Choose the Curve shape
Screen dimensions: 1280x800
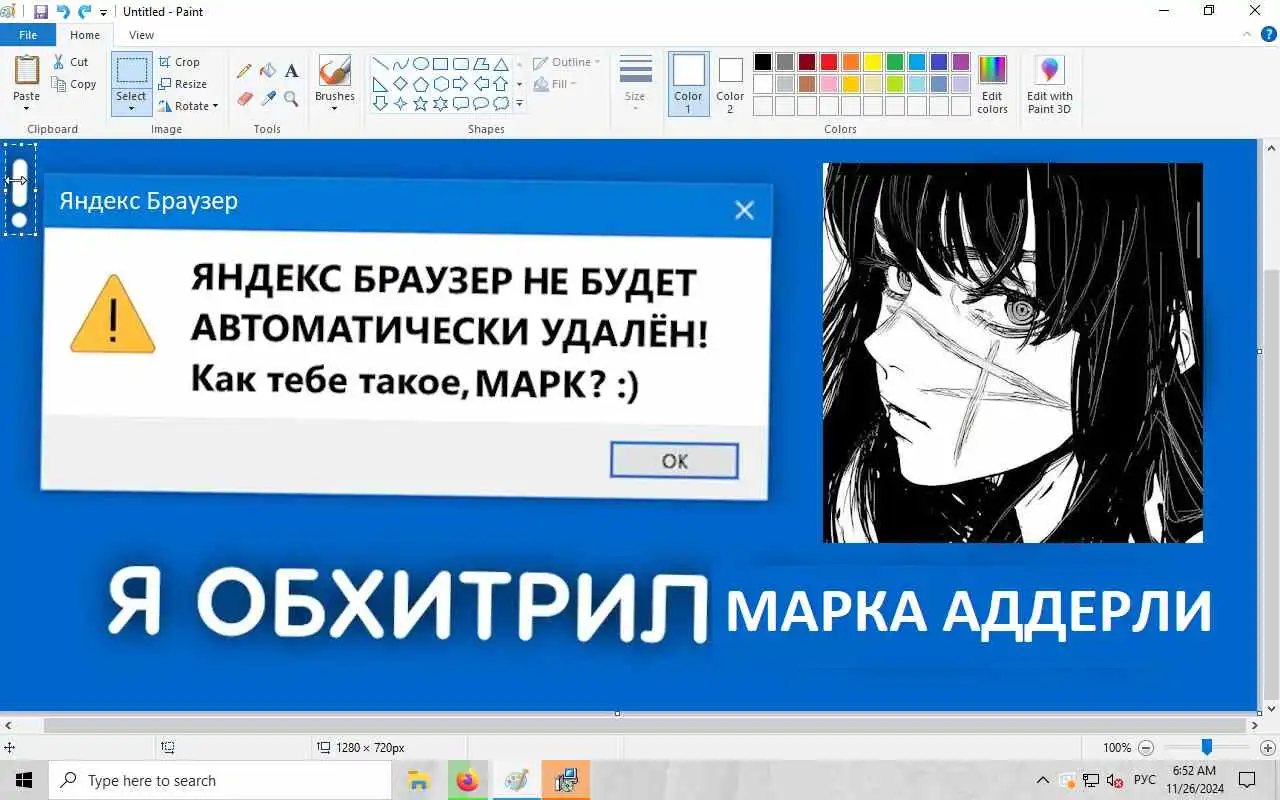tap(400, 64)
